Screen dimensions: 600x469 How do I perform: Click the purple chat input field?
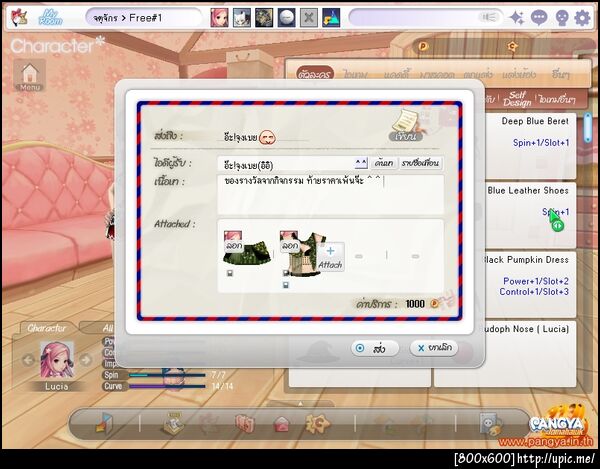point(426,18)
